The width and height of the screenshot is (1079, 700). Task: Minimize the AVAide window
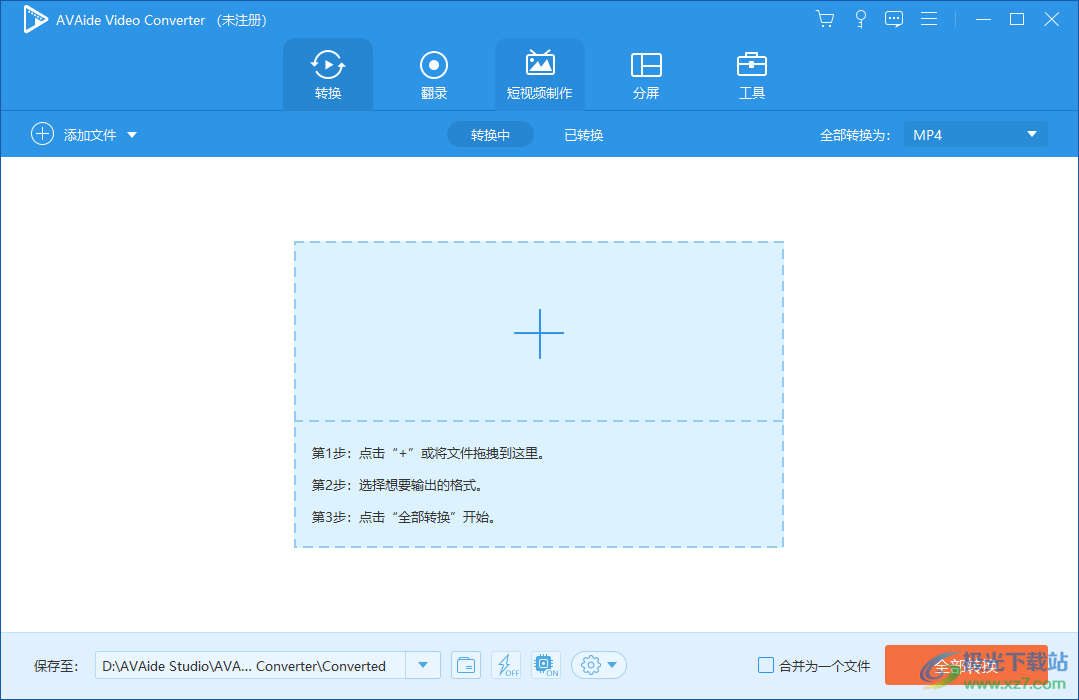[x=983, y=19]
